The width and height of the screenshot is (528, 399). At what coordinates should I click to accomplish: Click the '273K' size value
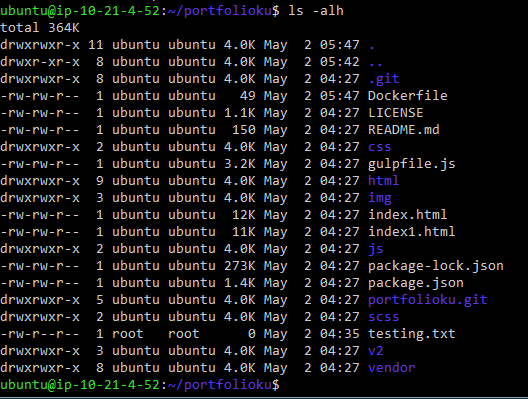coord(240,266)
